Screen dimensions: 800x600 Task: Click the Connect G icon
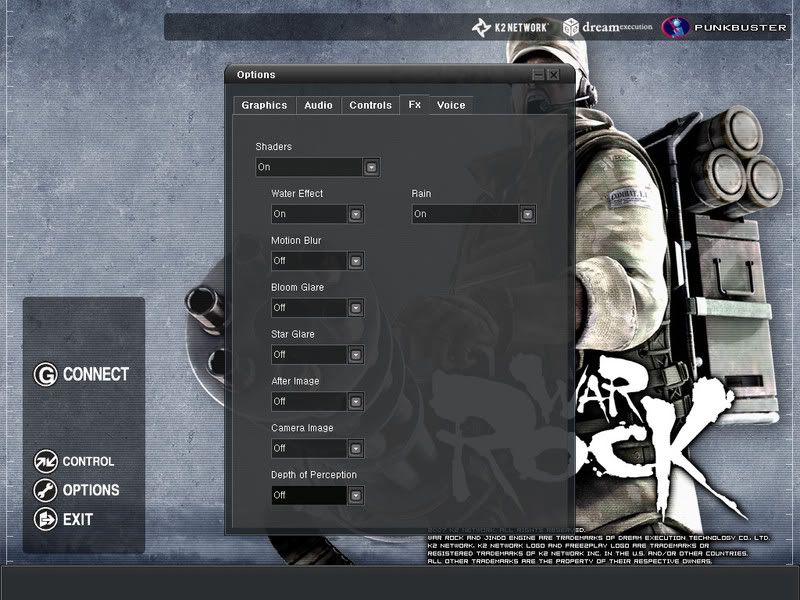[45, 374]
